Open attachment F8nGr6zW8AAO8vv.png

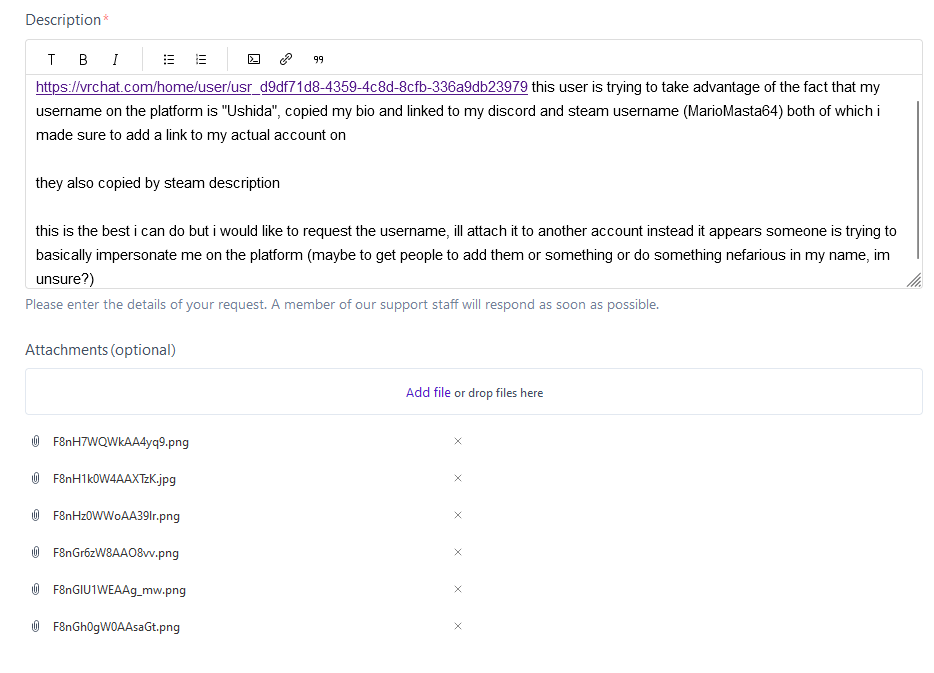coord(116,553)
